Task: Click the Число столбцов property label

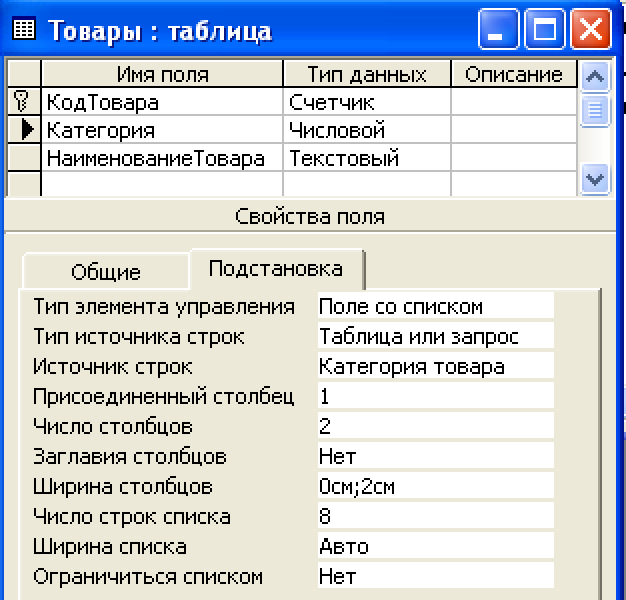Action: (113, 426)
